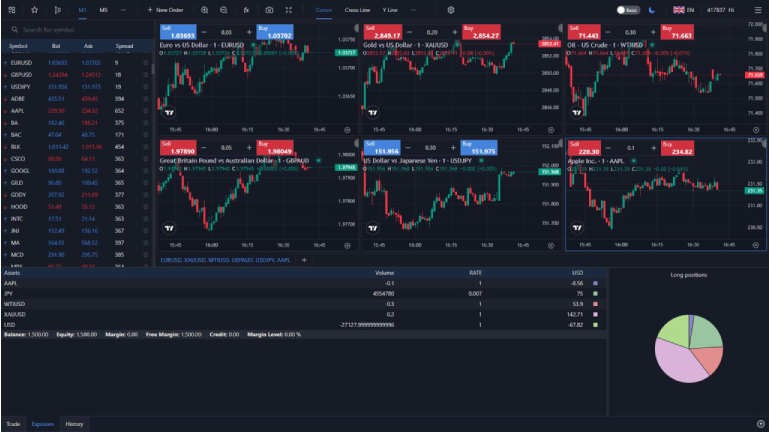The height and width of the screenshot is (432, 769).
Task: Sort watchlist by Spread column
Action: (x=124, y=46)
